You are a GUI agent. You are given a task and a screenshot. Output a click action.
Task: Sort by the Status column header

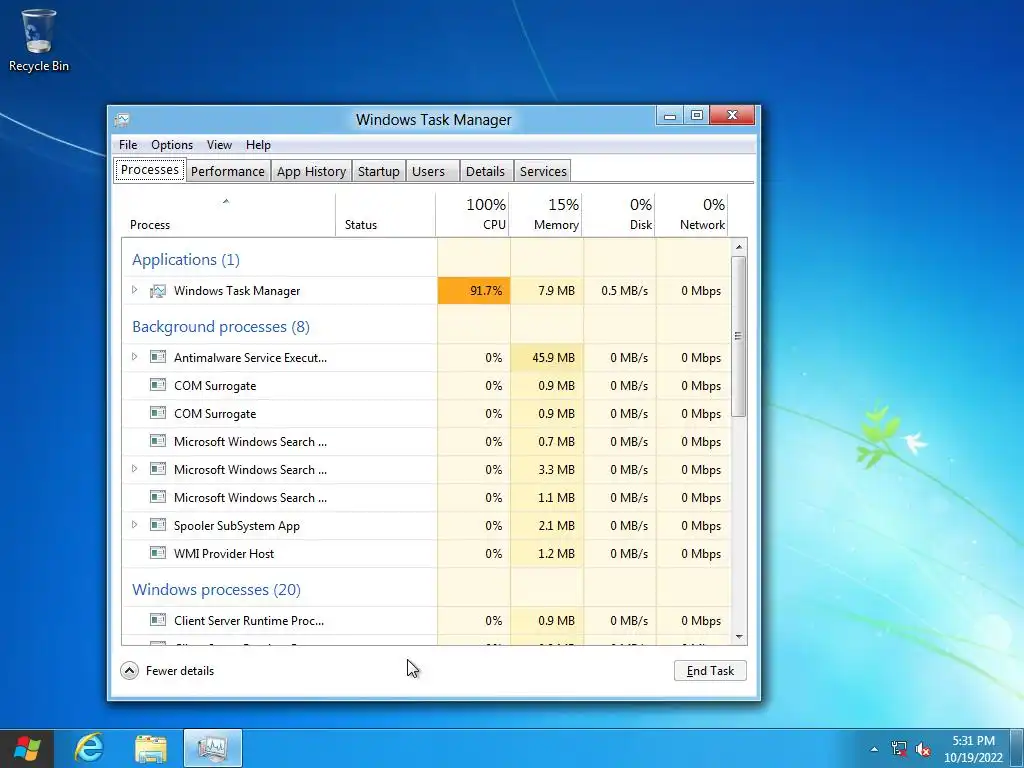pos(385,215)
